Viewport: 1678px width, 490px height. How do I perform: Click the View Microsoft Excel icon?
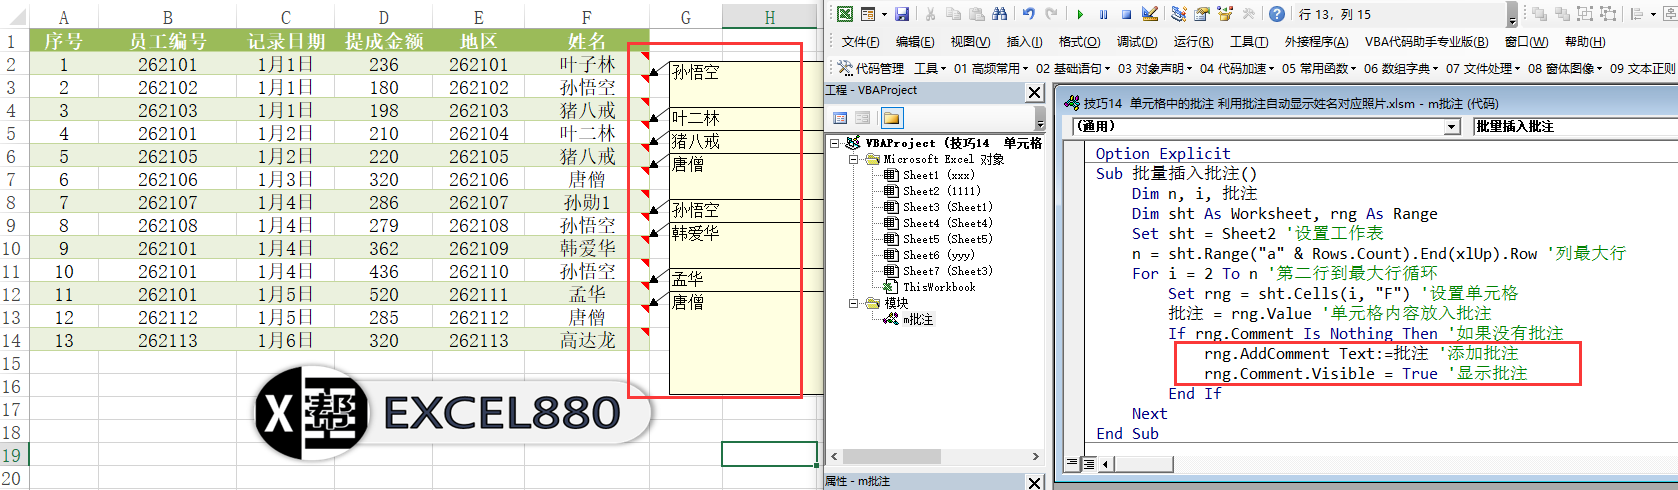point(845,14)
